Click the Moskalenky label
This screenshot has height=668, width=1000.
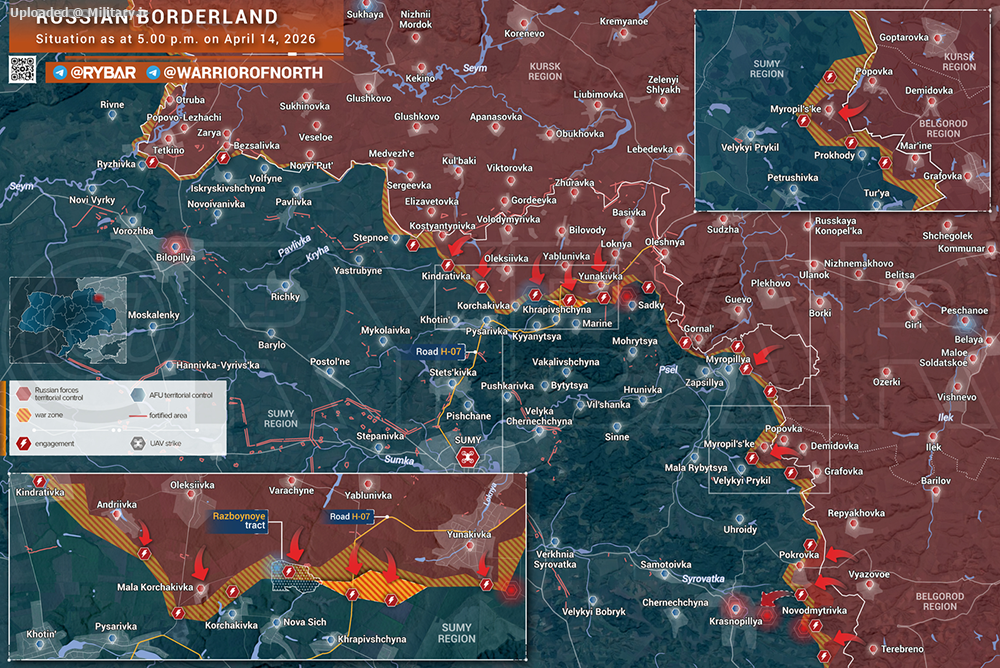[x=154, y=315]
